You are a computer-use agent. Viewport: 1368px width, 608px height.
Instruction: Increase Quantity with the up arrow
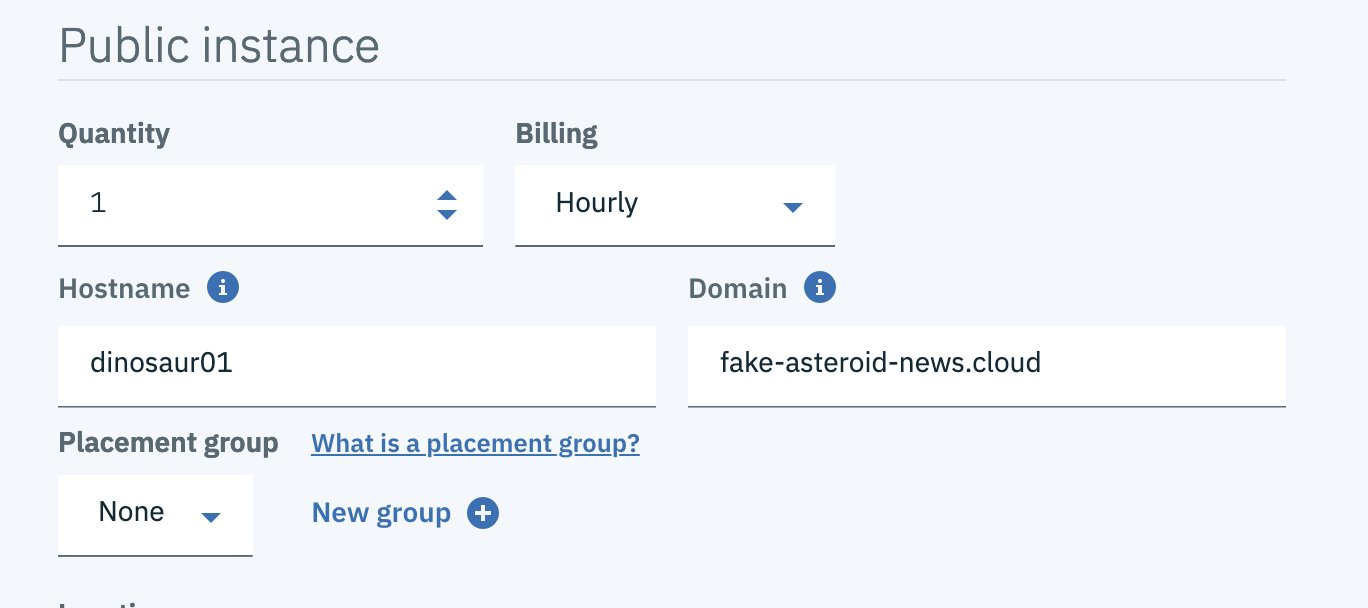(447, 196)
